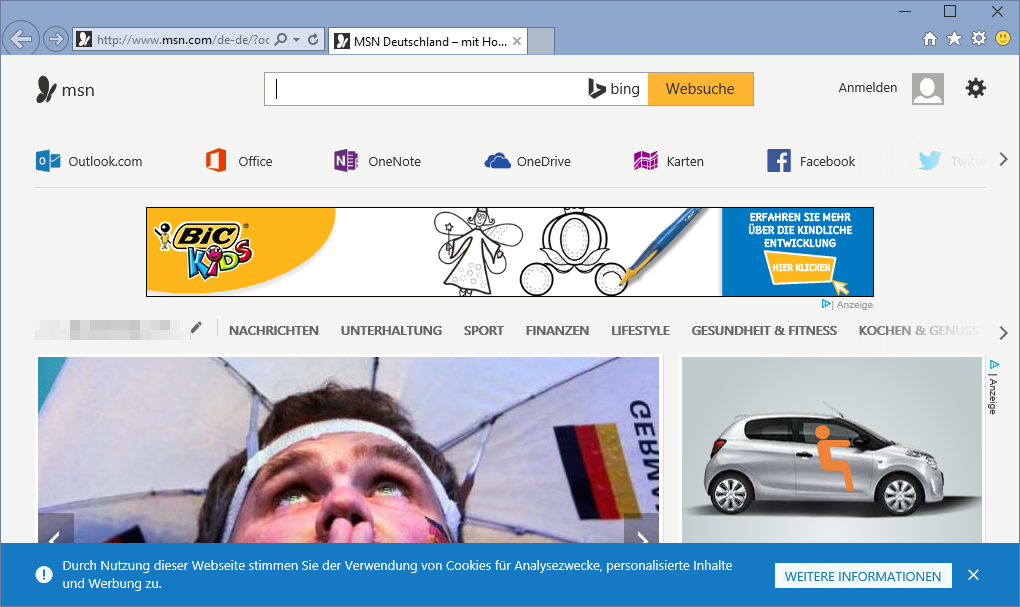Launch OneNote from the shortcut bar

[x=346, y=161]
